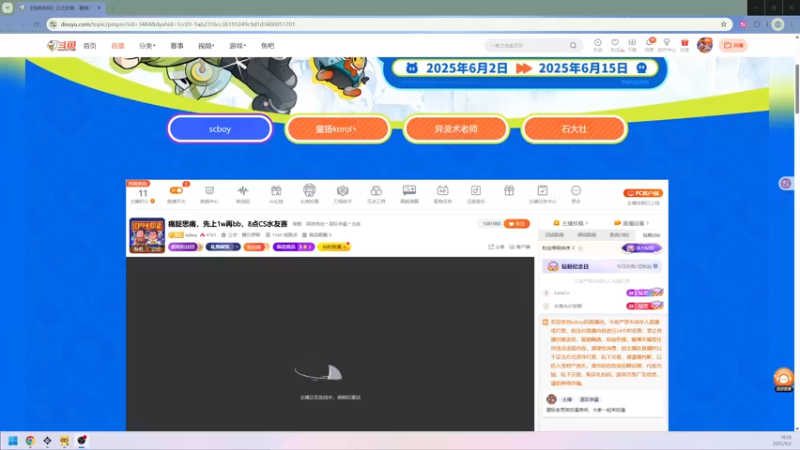Click the 开播 start streaming button
The height and width of the screenshot is (450, 800).
click(x=734, y=45)
